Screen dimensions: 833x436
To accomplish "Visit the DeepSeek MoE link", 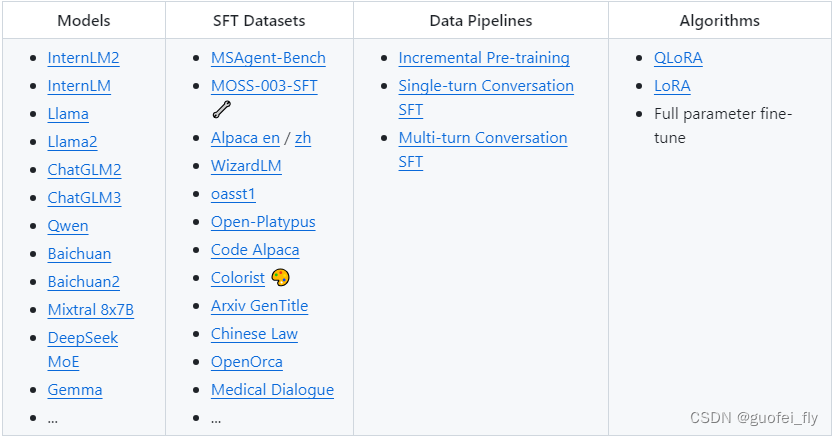I will click(x=82, y=338).
